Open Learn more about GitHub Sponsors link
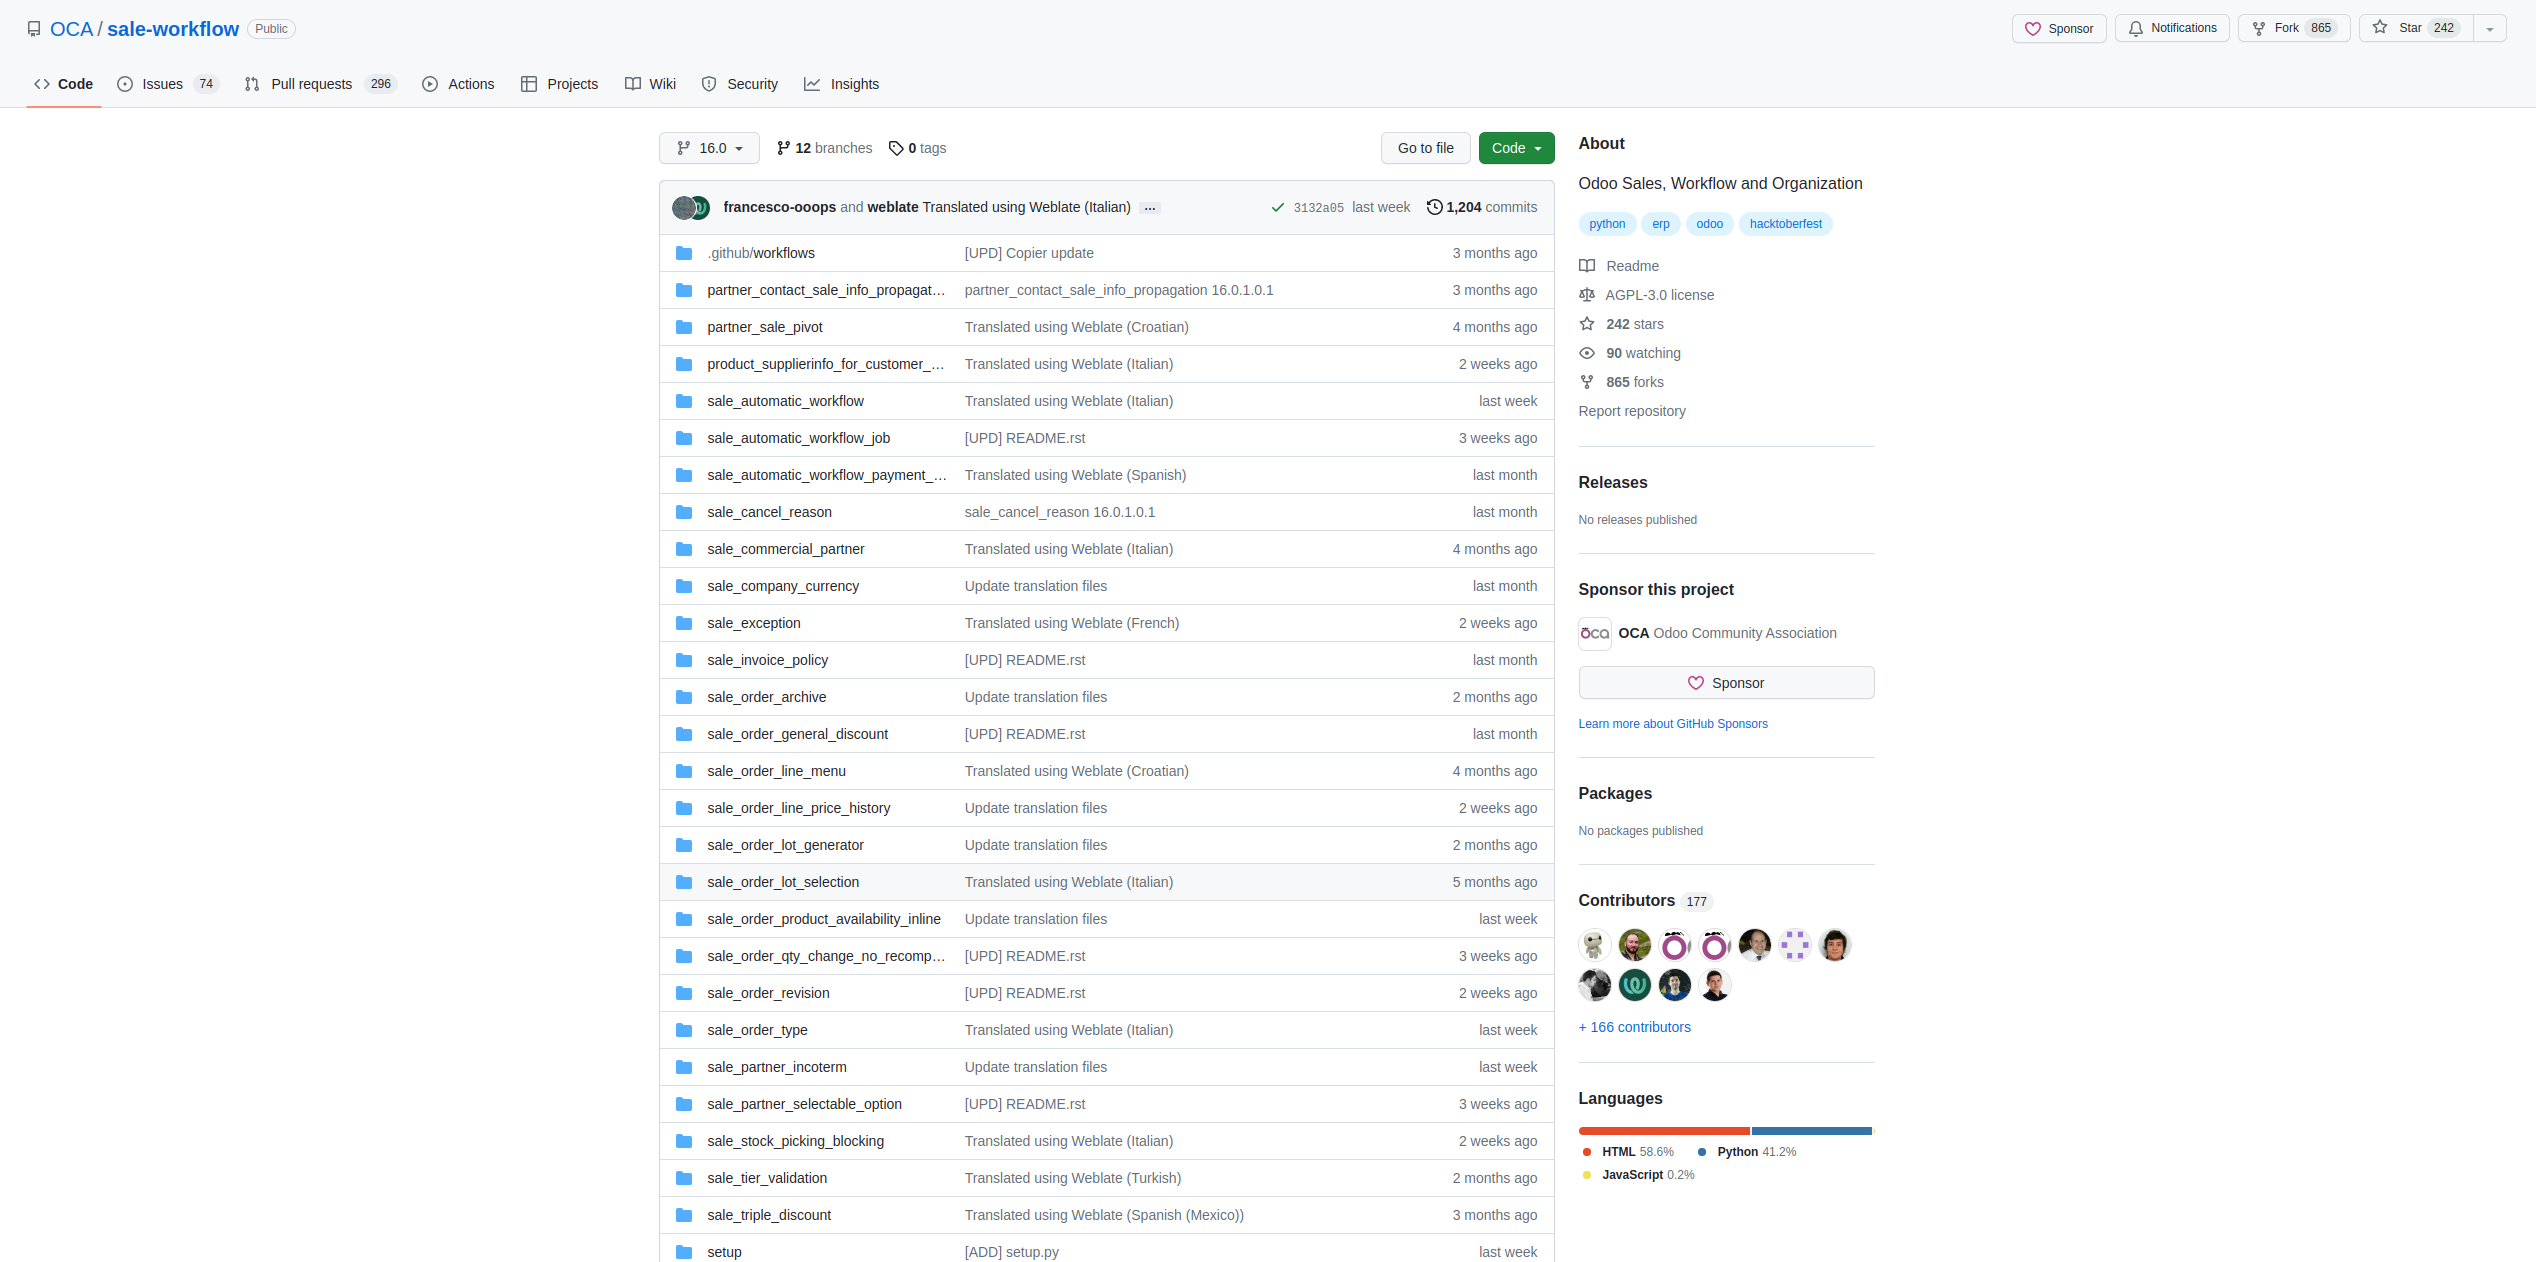This screenshot has width=2536, height=1262. [1673, 724]
